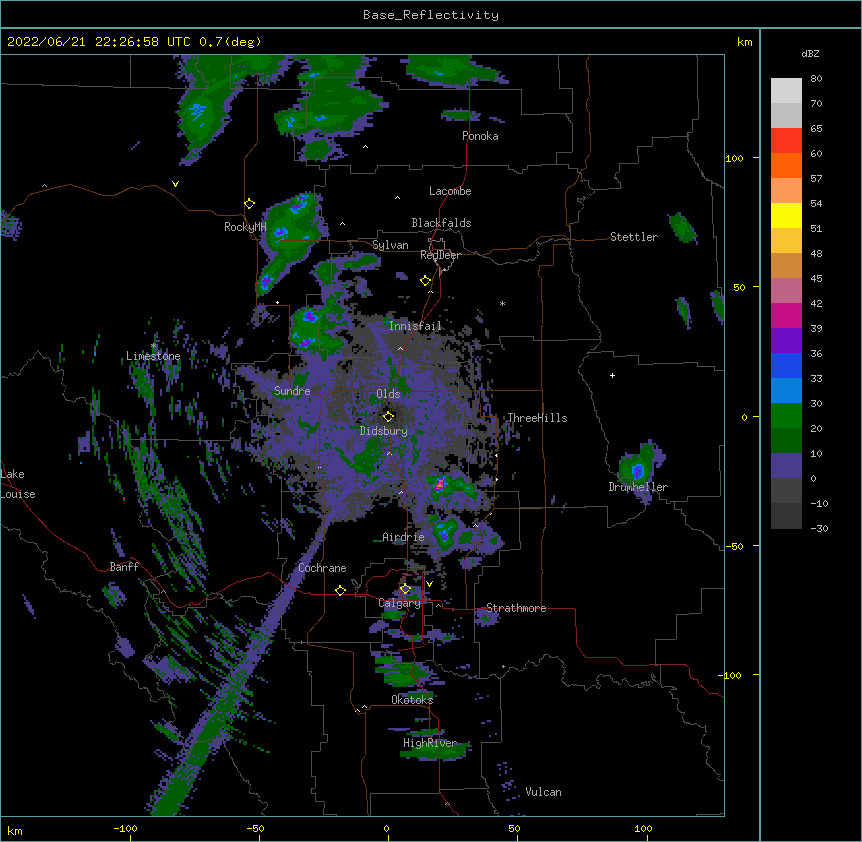Click the pink high-reflectivity cell north of Airdrie
The height and width of the screenshot is (842, 862).
tap(440, 484)
